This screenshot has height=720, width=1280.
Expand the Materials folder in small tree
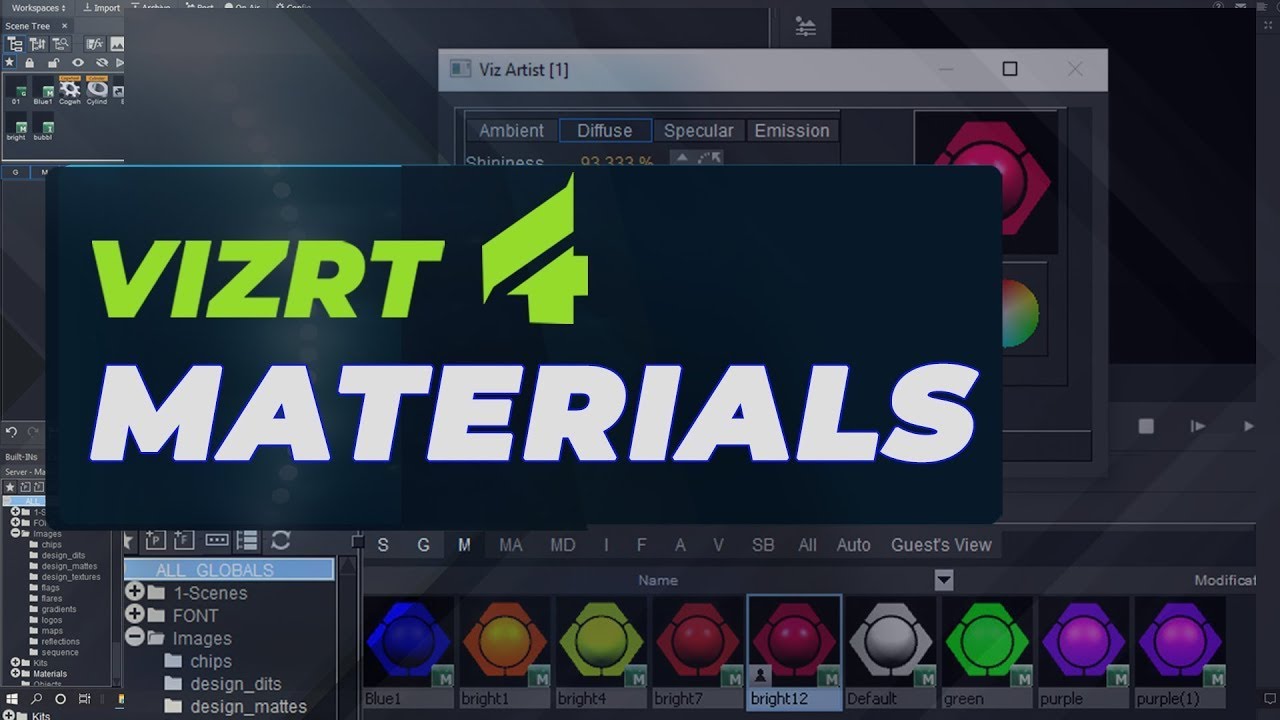(x=15, y=673)
